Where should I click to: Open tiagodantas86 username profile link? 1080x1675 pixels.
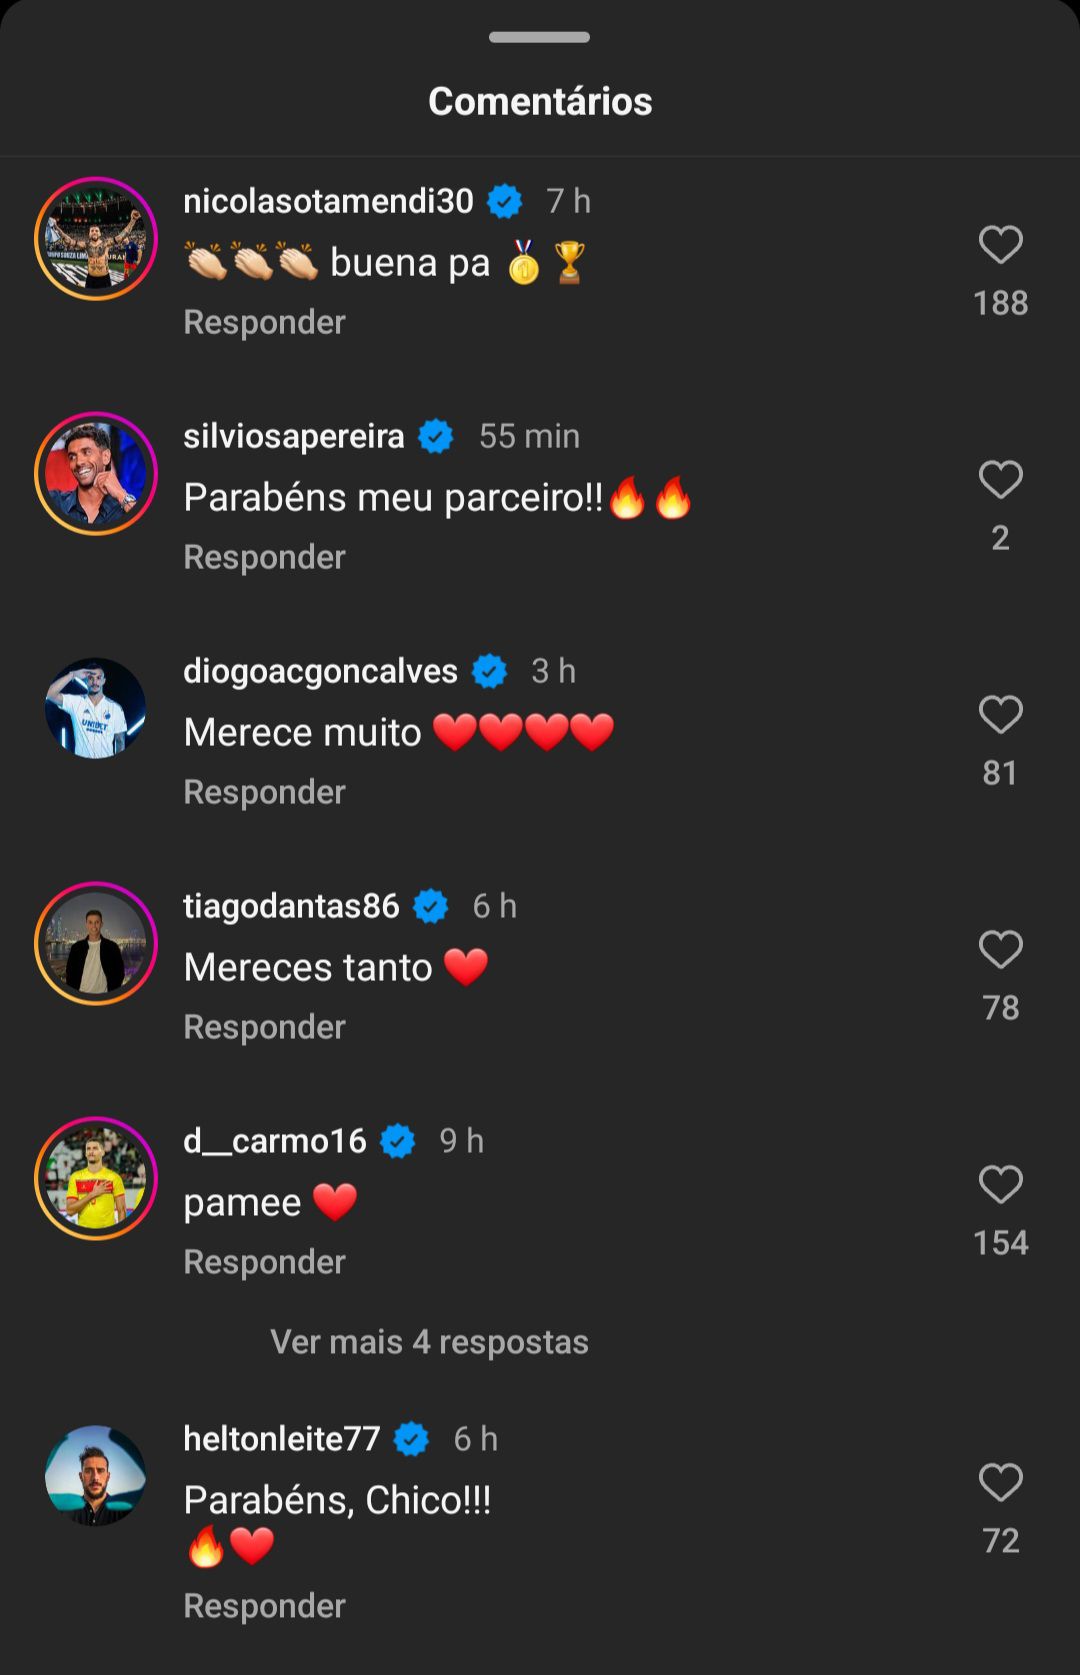click(291, 906)
